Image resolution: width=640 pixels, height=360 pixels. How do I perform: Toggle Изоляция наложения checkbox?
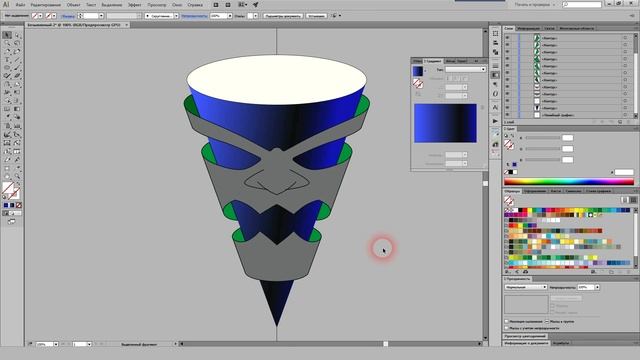(507, 322)
